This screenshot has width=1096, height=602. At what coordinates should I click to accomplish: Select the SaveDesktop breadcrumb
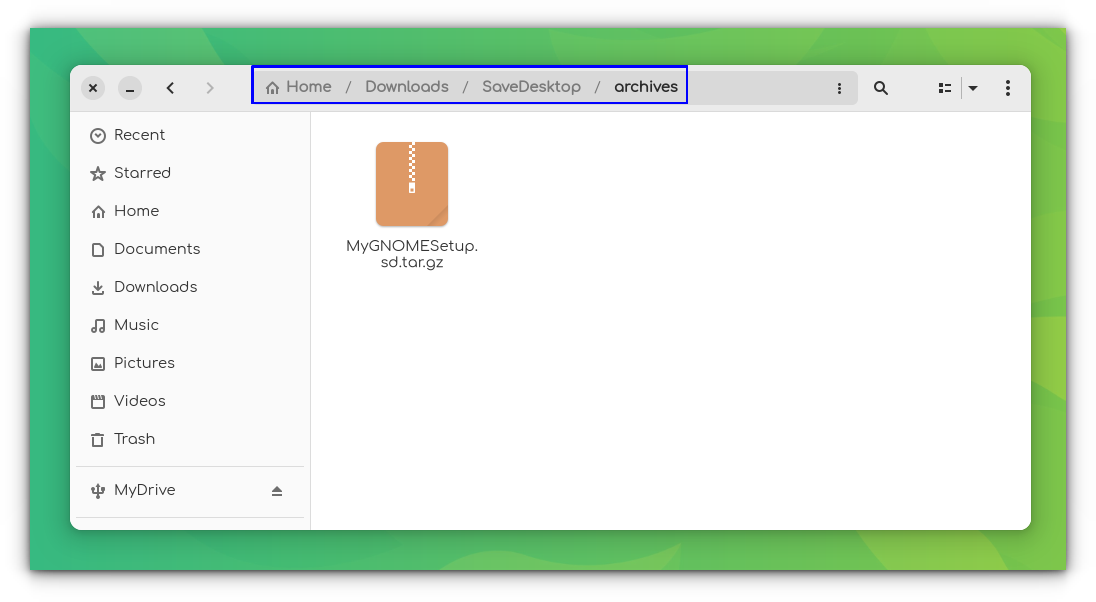point(532,87)
